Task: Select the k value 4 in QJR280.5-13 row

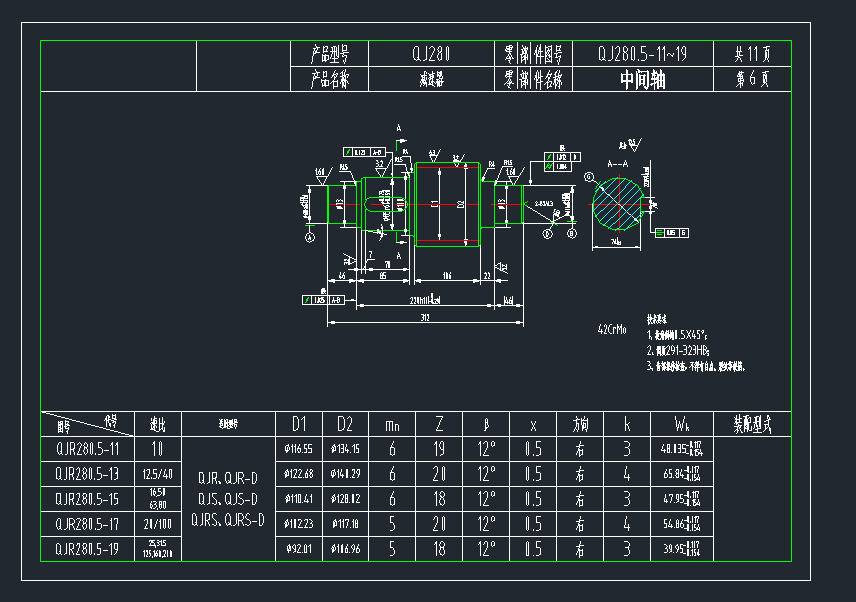Action: click(x=627, y=474)
